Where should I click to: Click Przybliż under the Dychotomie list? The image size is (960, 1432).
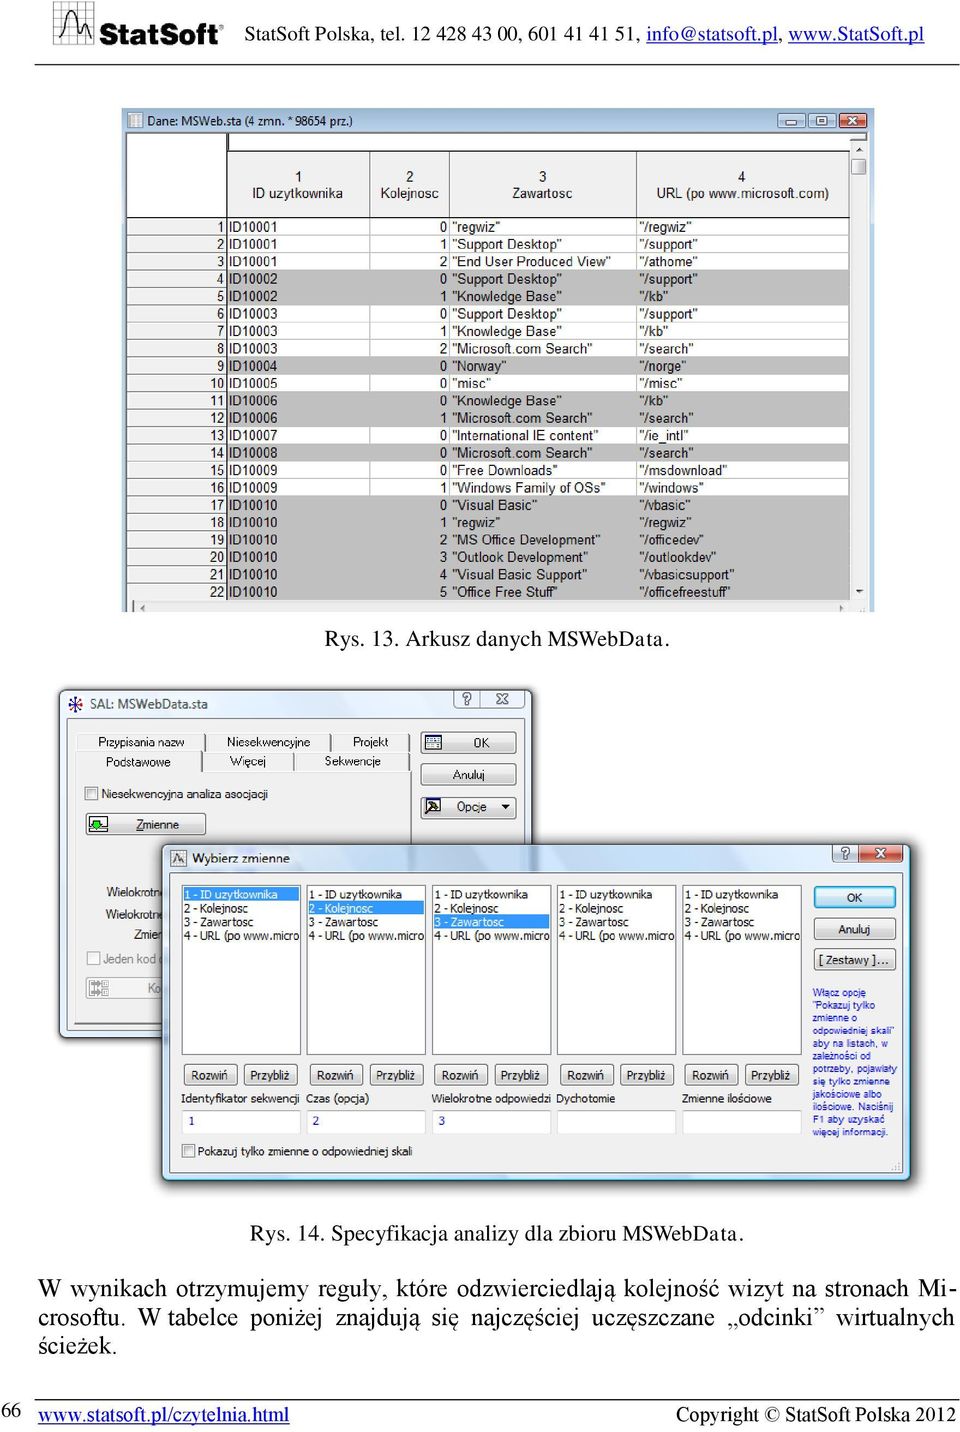[x=646, y=1076]
